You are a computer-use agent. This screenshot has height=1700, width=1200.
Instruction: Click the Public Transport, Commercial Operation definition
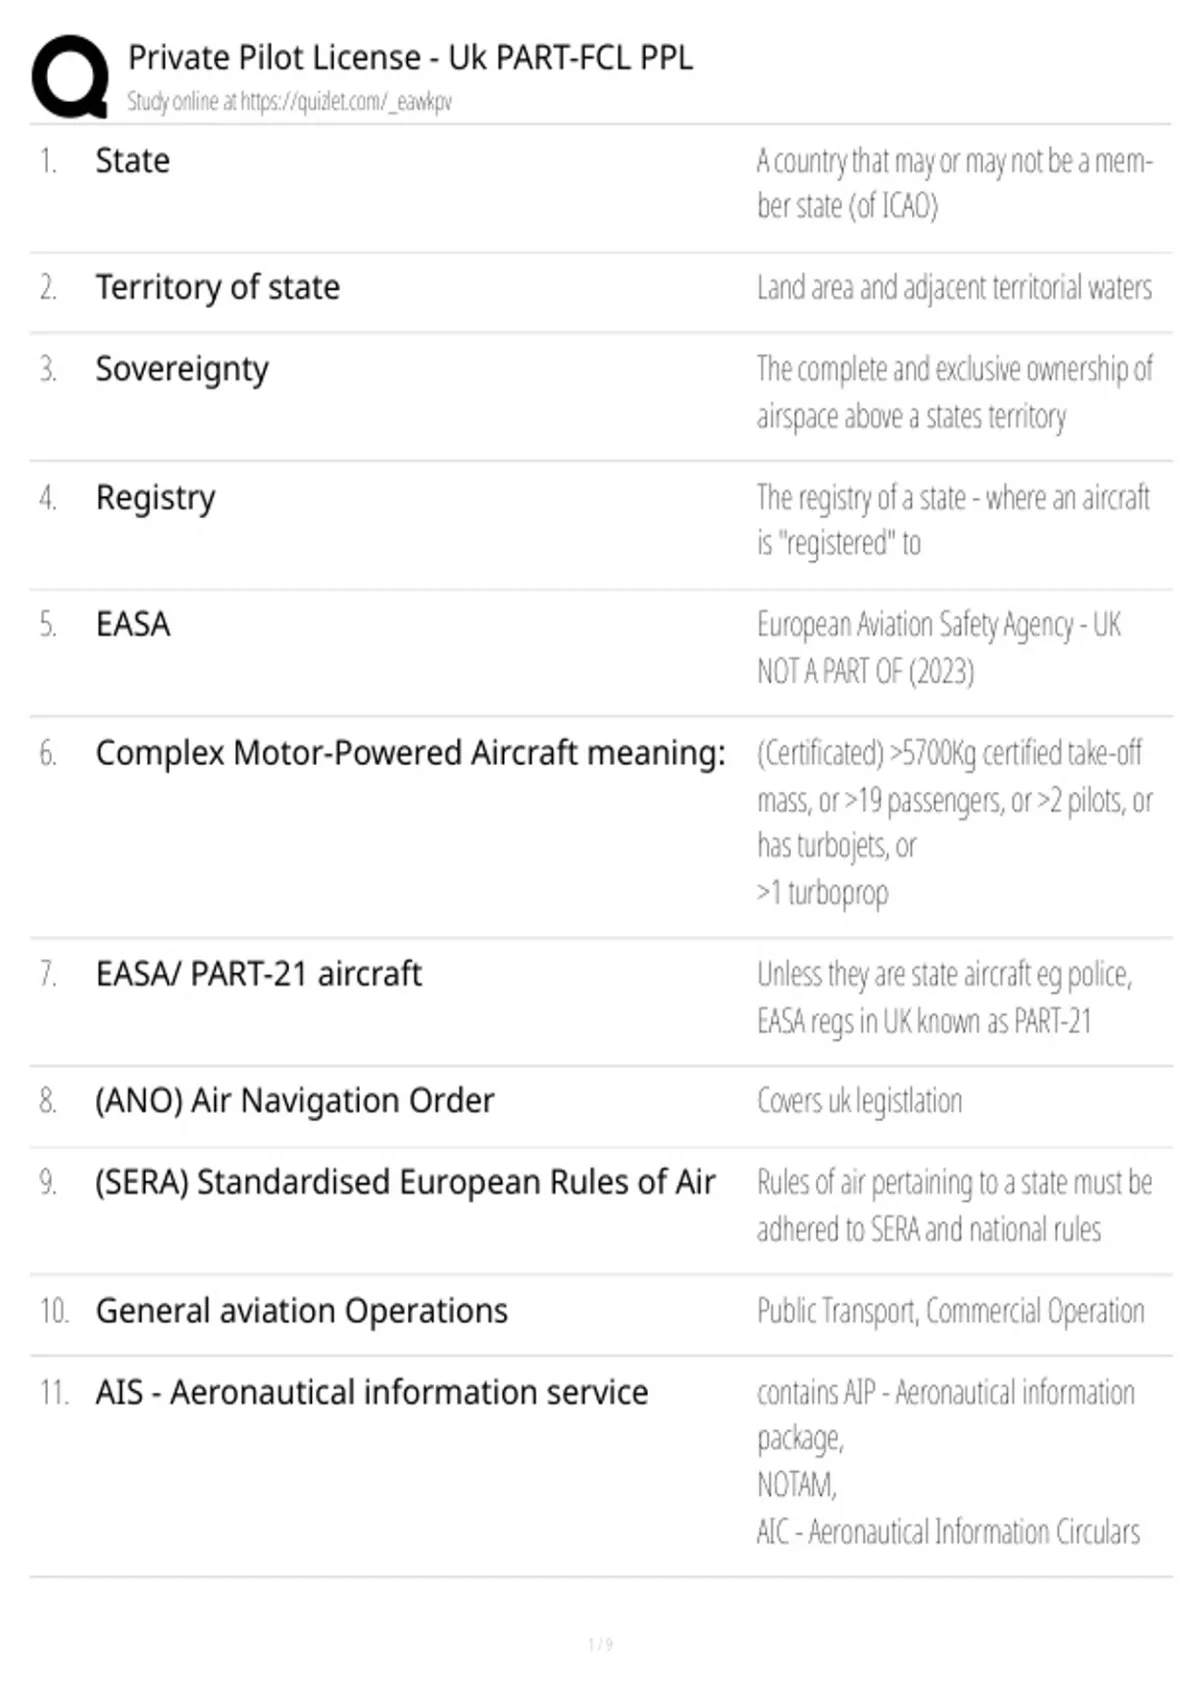click(x=950, y=1311)
